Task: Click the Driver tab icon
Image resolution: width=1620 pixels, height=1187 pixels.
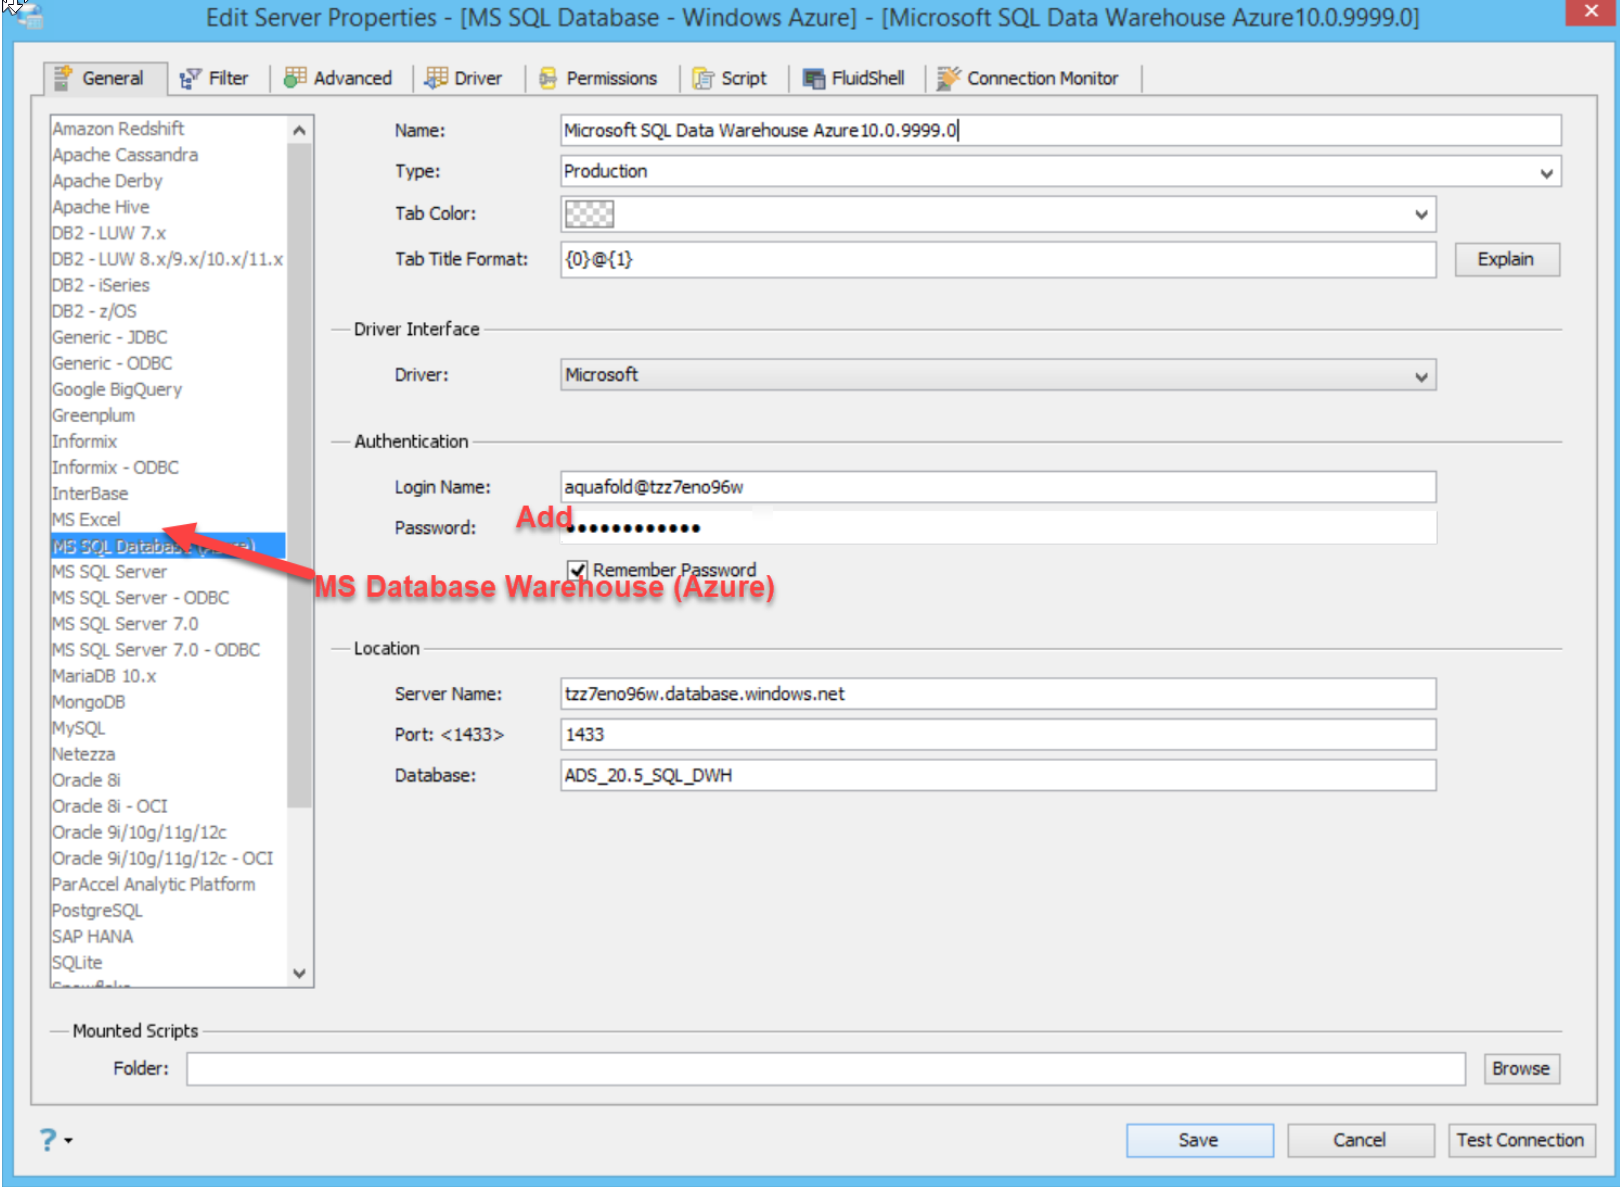Action: pos(436,77)
